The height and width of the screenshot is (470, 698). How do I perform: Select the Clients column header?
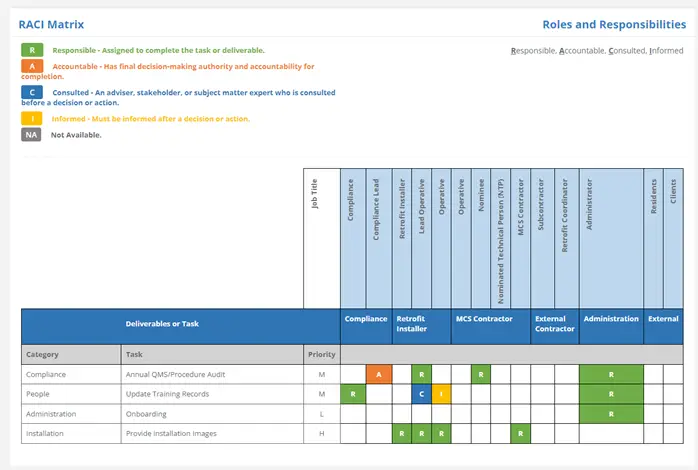click(x=673, y=238)
